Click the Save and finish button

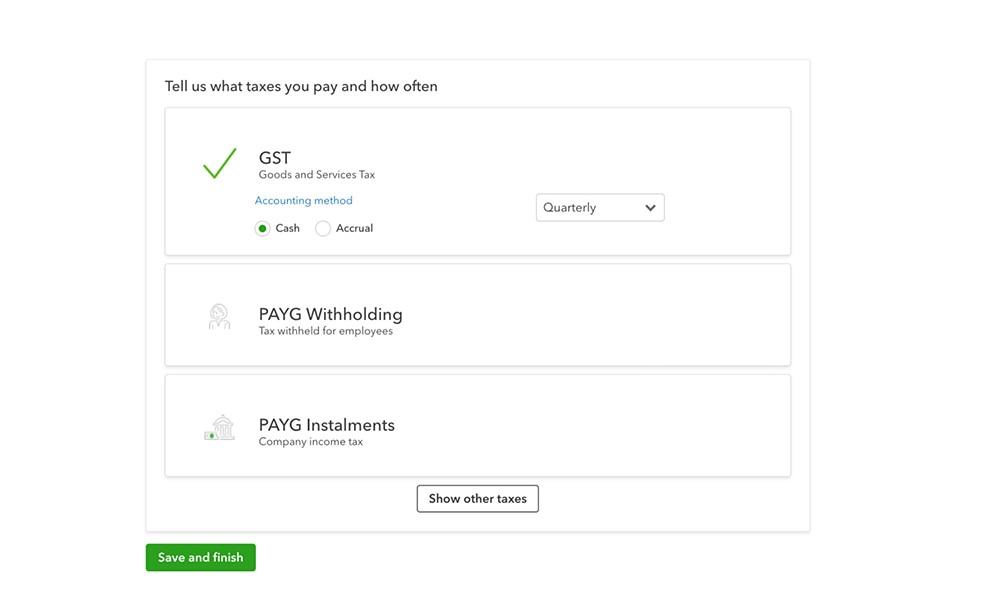200,557
